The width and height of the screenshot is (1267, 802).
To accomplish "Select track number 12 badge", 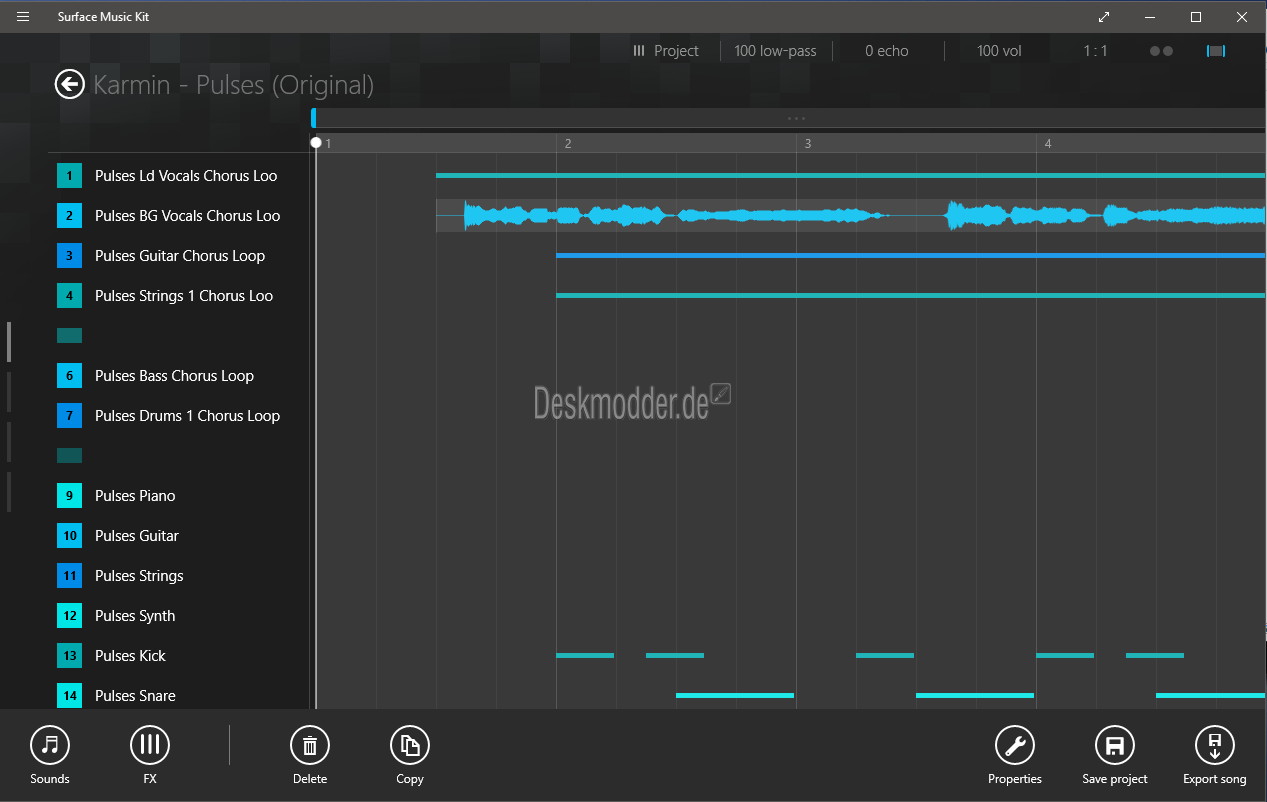I will pyautogui.click(x=70, y=616).
